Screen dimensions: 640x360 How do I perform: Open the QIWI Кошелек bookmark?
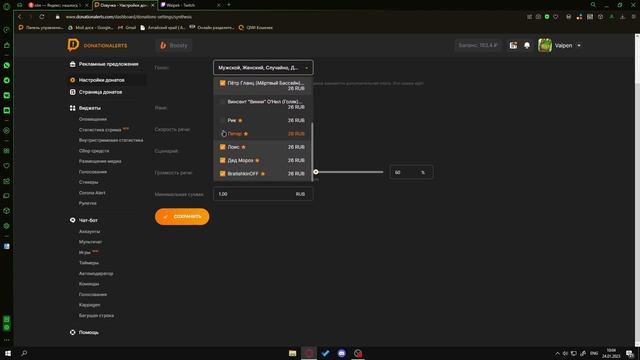point(256,28)
